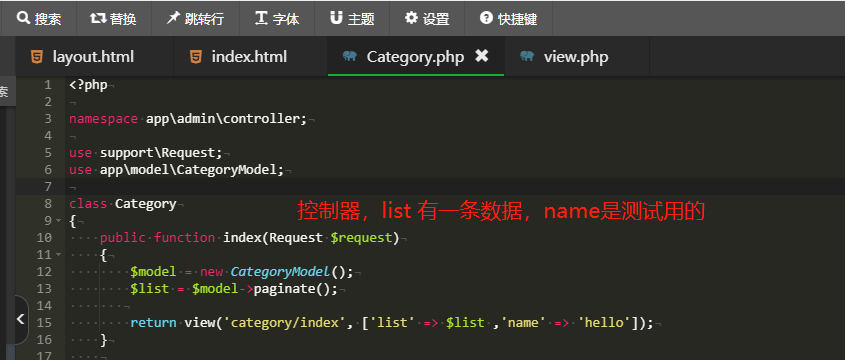Click the '<?php' opening tag
The height and width of the screenshot is (360, 845).
click(88, 85)
